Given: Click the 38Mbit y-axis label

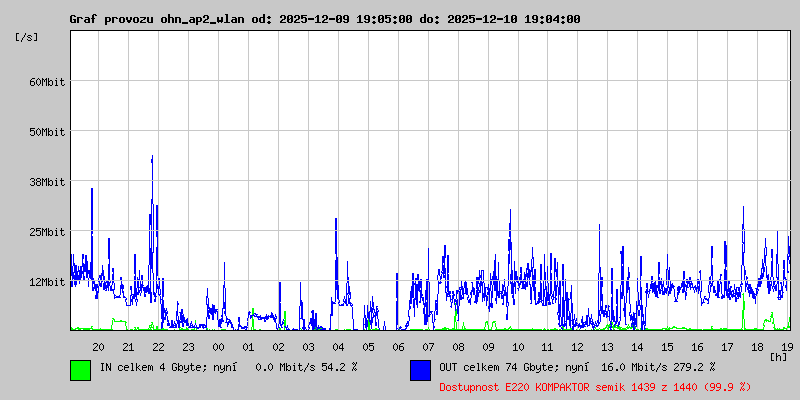Looking at the screenshot, I should (47, 182).
